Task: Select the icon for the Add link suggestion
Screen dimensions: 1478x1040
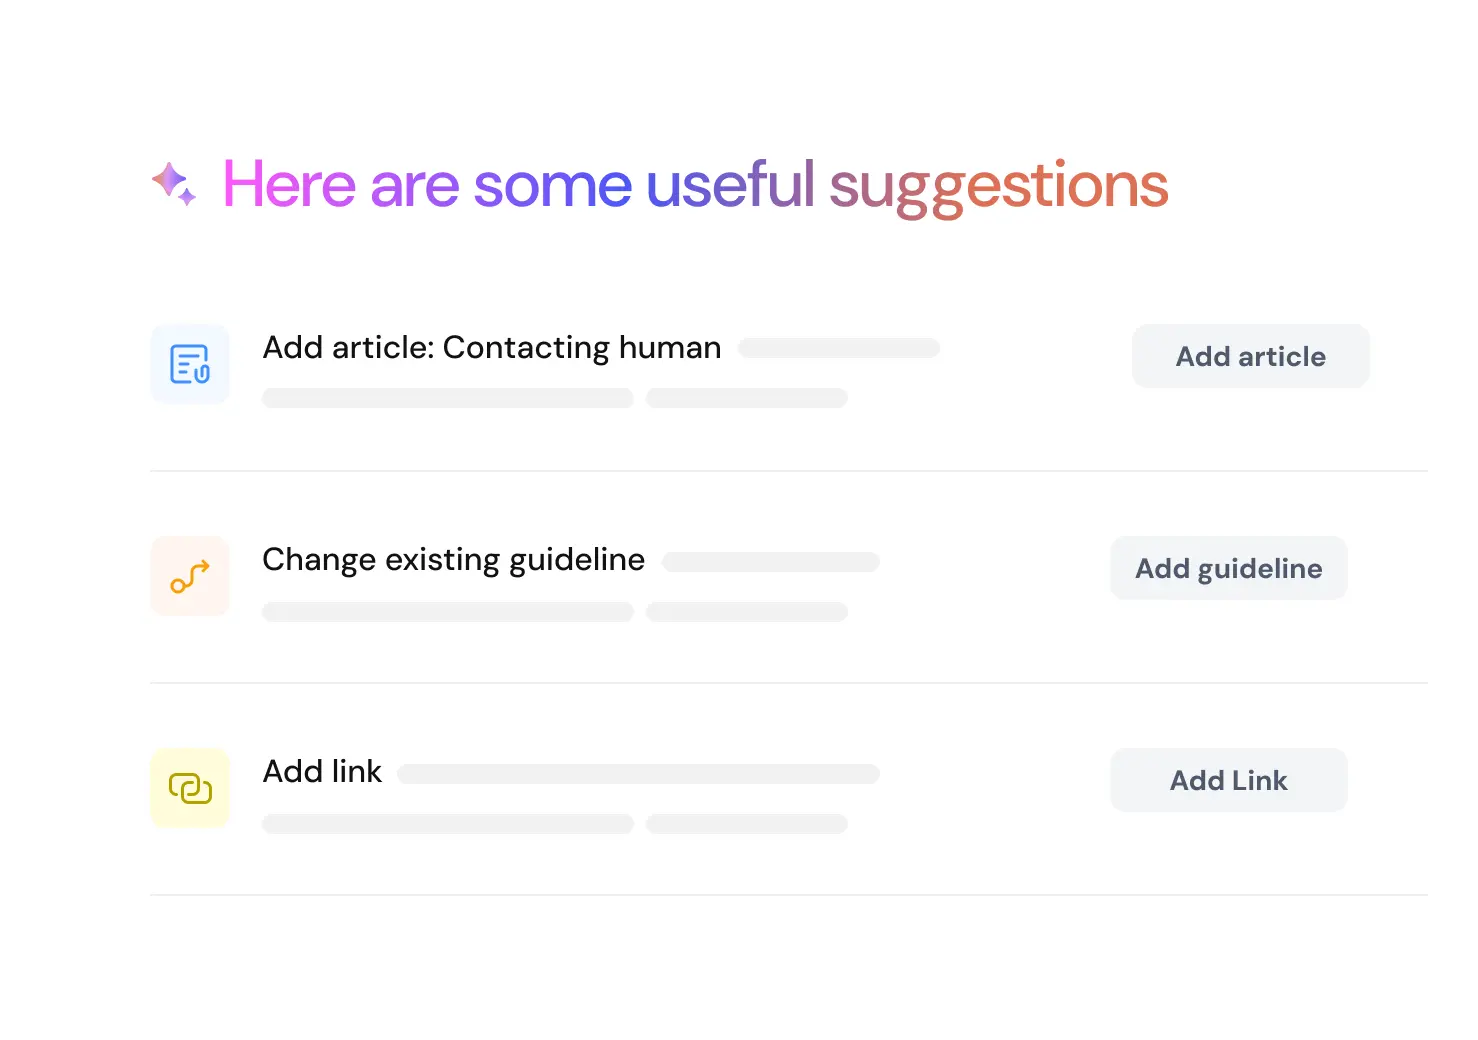Action: [x=190, y=788]
